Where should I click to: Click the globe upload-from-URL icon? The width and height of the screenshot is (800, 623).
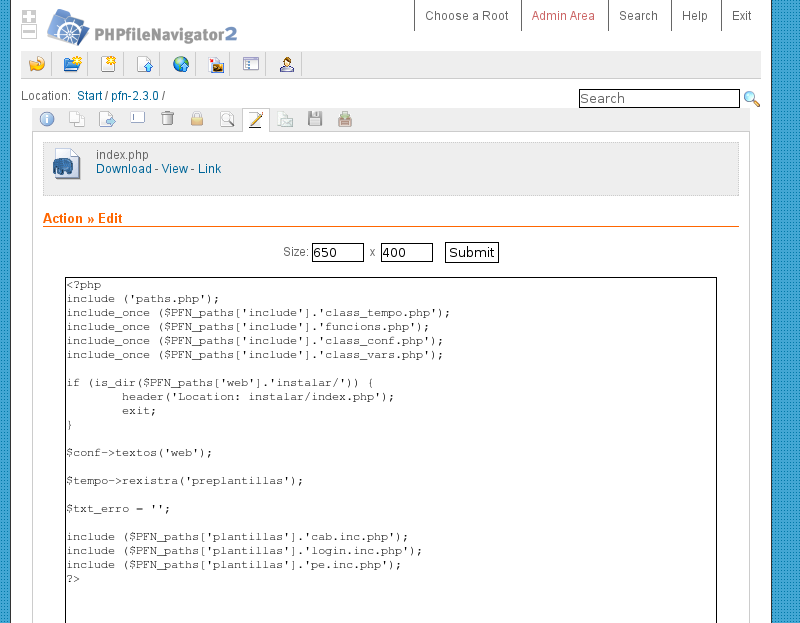pyautogui.click(x=180, y=65)
